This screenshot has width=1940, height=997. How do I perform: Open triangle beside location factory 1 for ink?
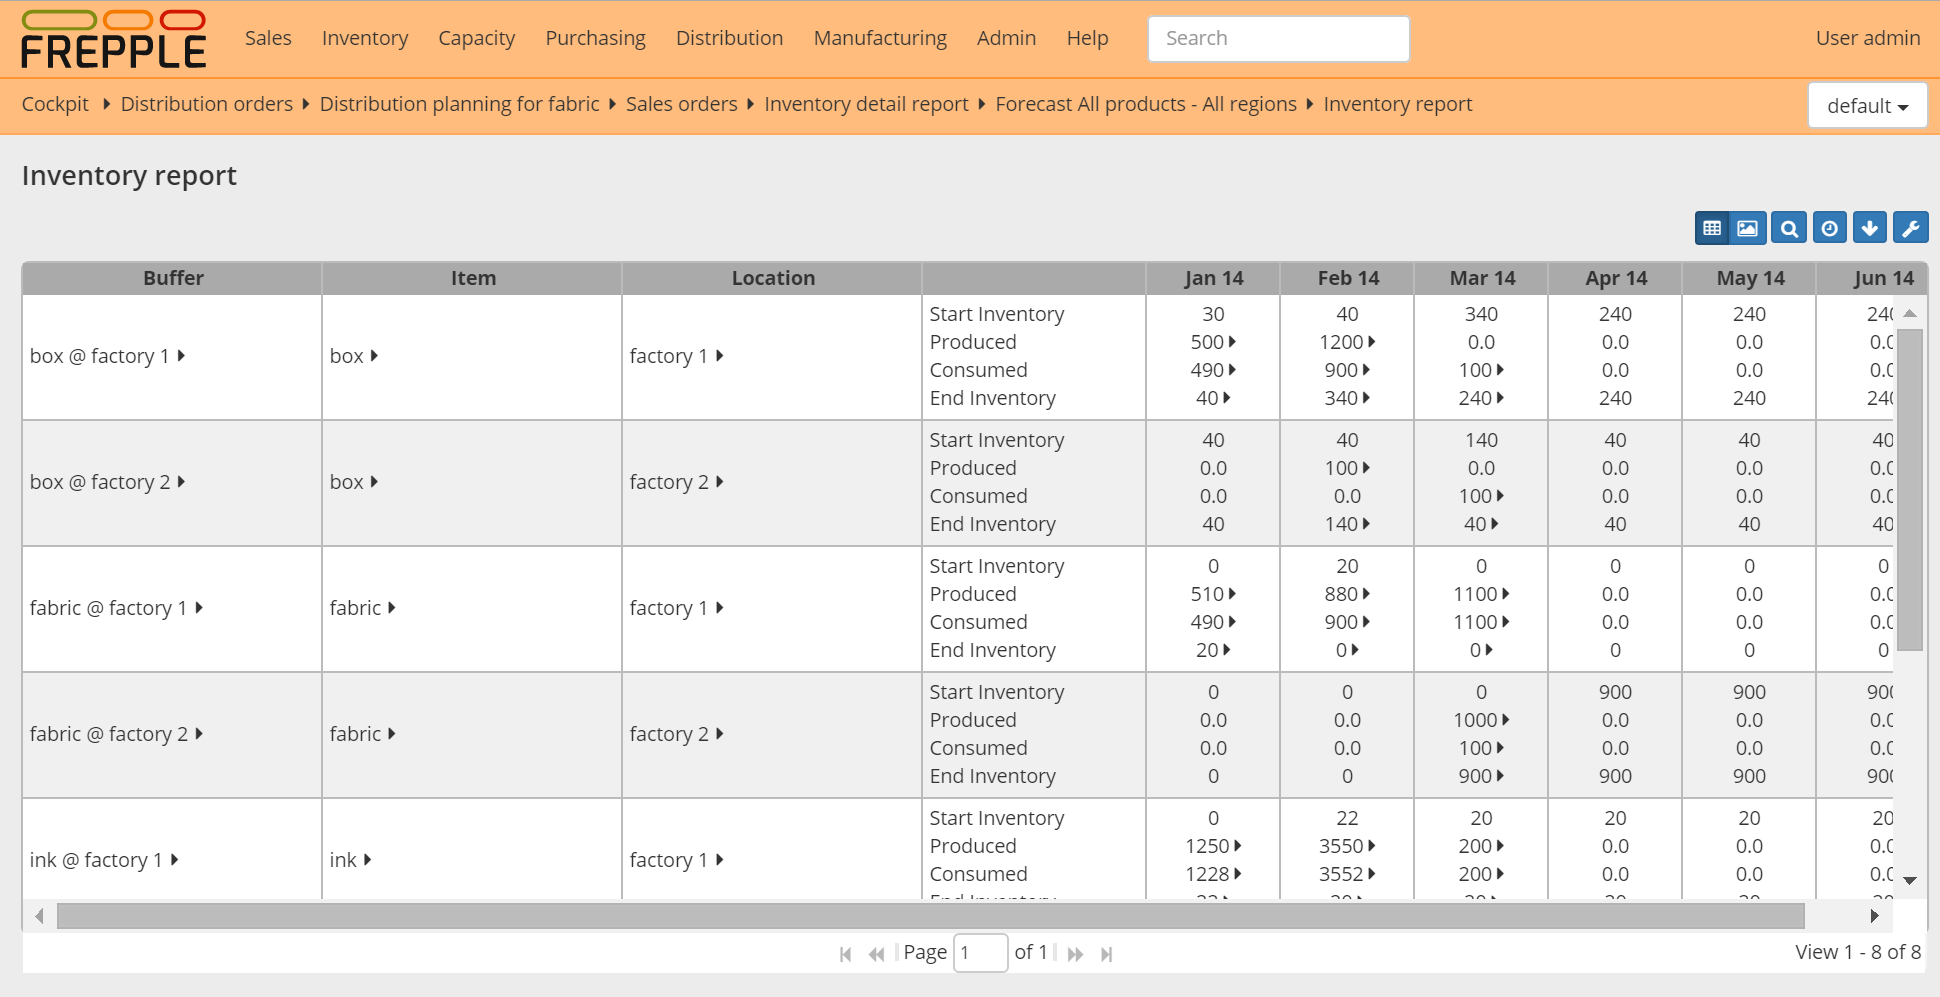point(719,860)
